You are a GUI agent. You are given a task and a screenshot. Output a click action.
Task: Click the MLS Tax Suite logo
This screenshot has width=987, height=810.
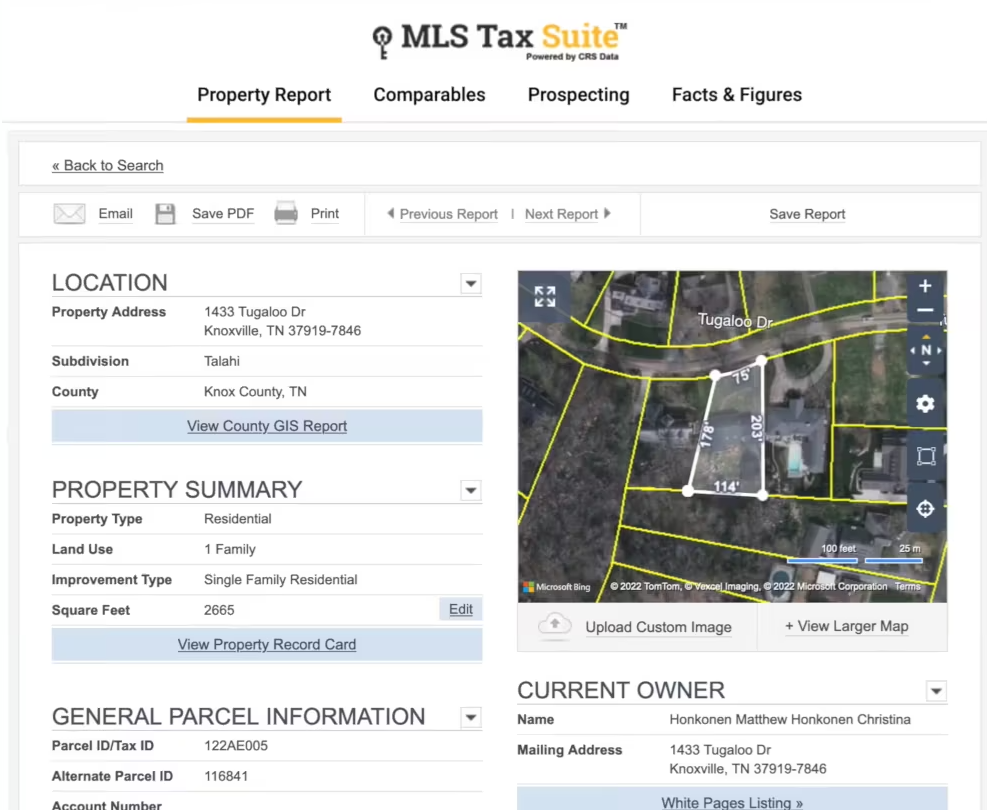(499, 40)
